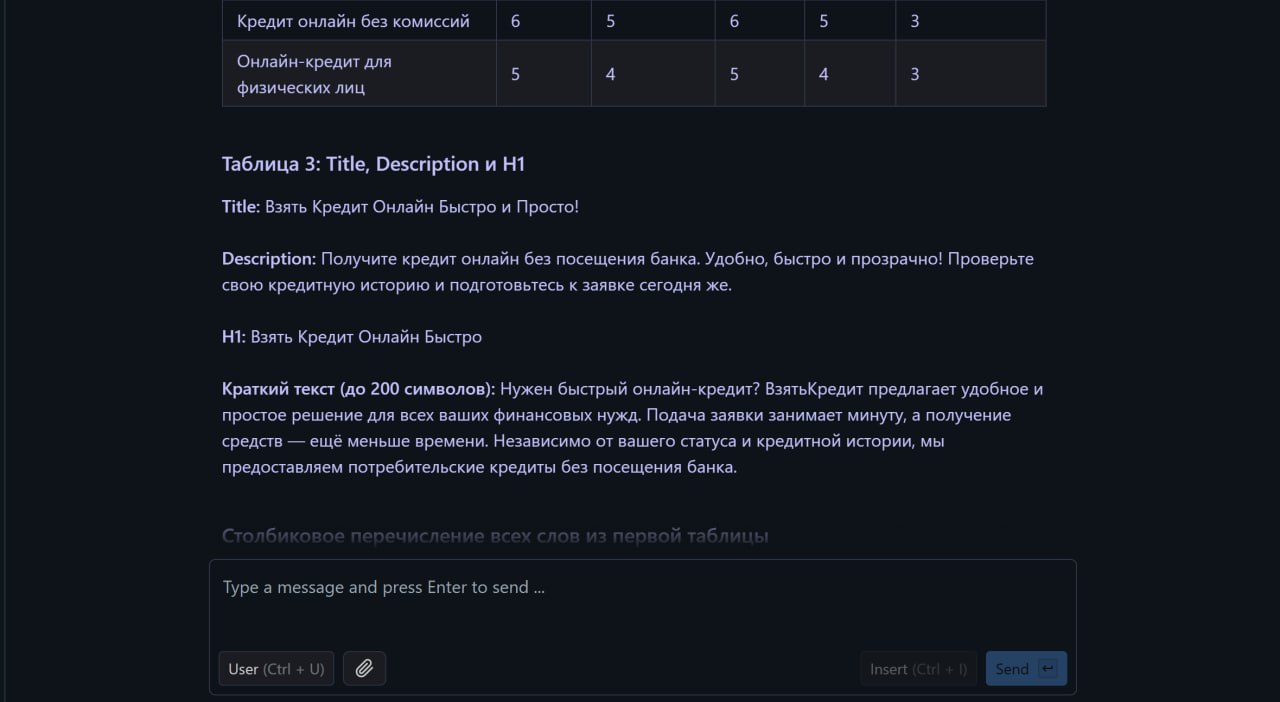This screenshot has width=1280, height=702.
Task: Click the 3 in the "Кредит онлайн без комиссий" row
Action: coord(914,21)
